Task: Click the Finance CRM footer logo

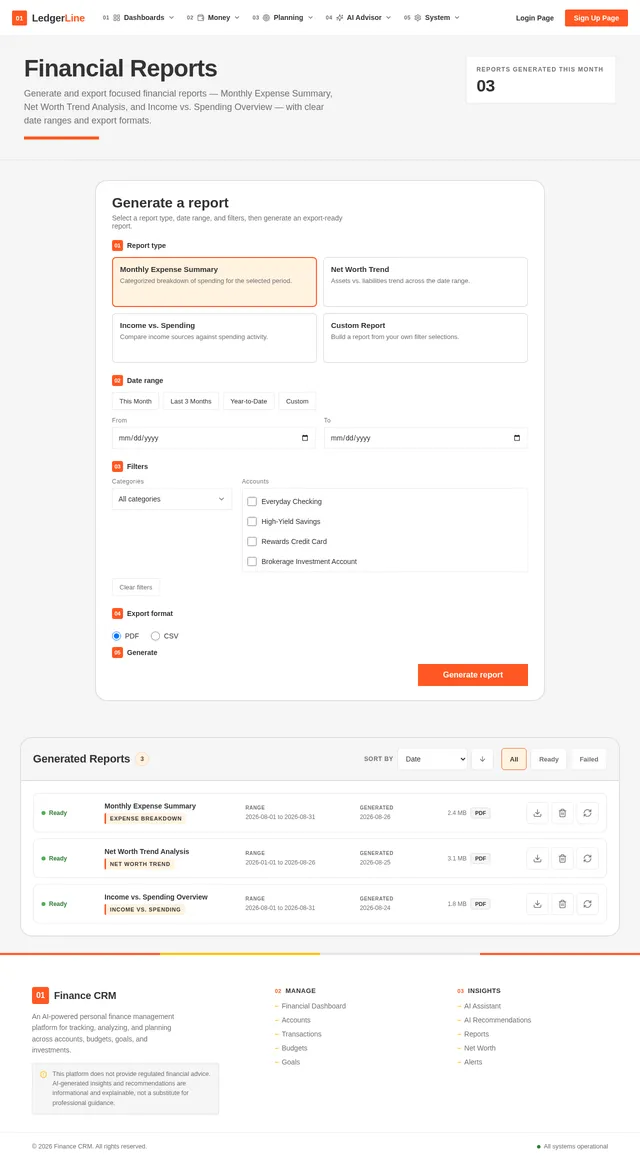Action: coord(40,995)
